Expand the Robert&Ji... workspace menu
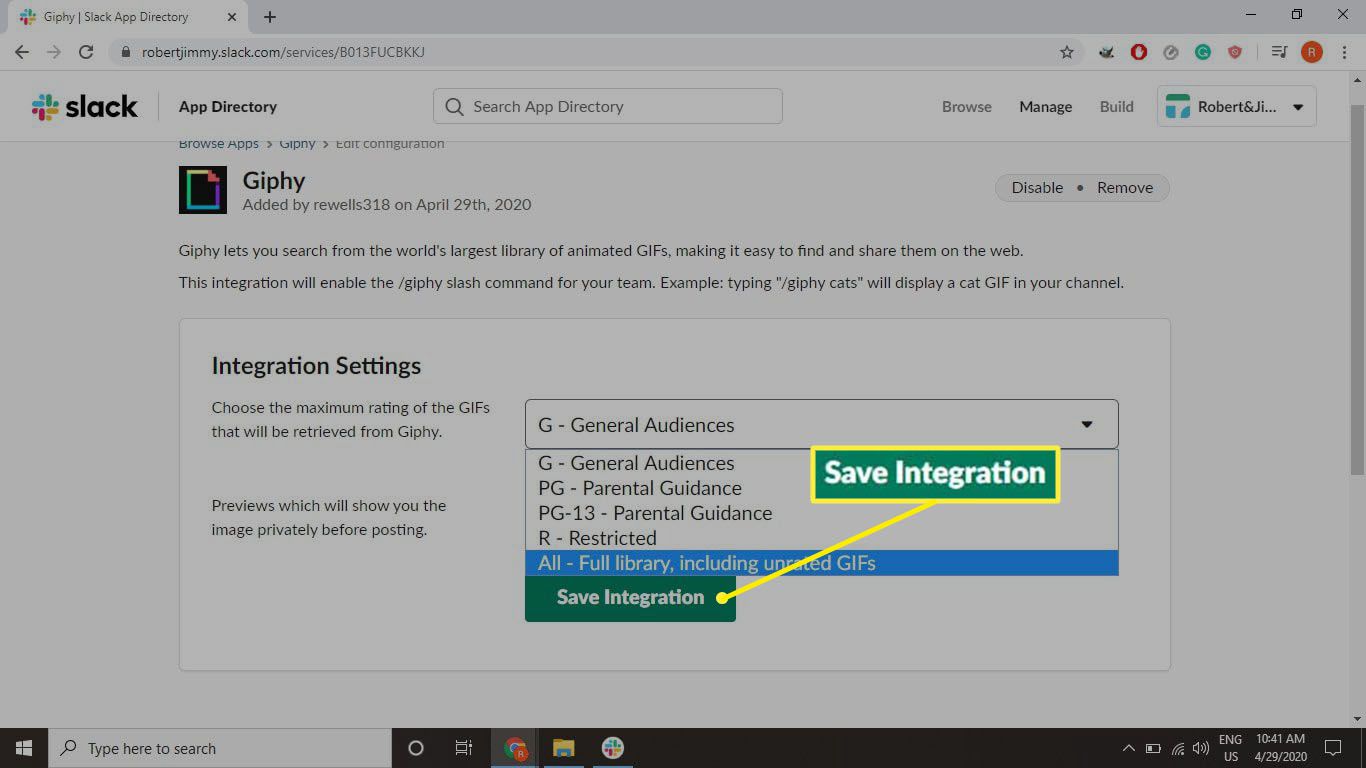The height and width of the screenshot is (768, 1366). point(1237,107)
